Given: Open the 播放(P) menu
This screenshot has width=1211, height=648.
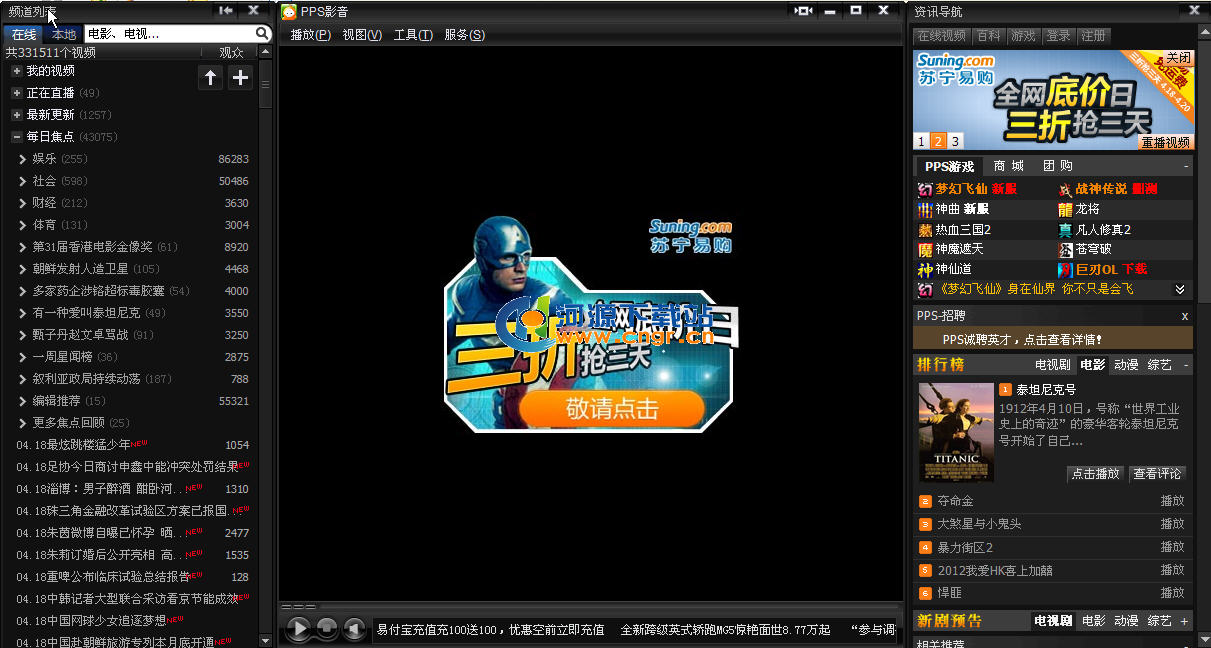Looking at the screenshot, I should click(x=310, y=35).
